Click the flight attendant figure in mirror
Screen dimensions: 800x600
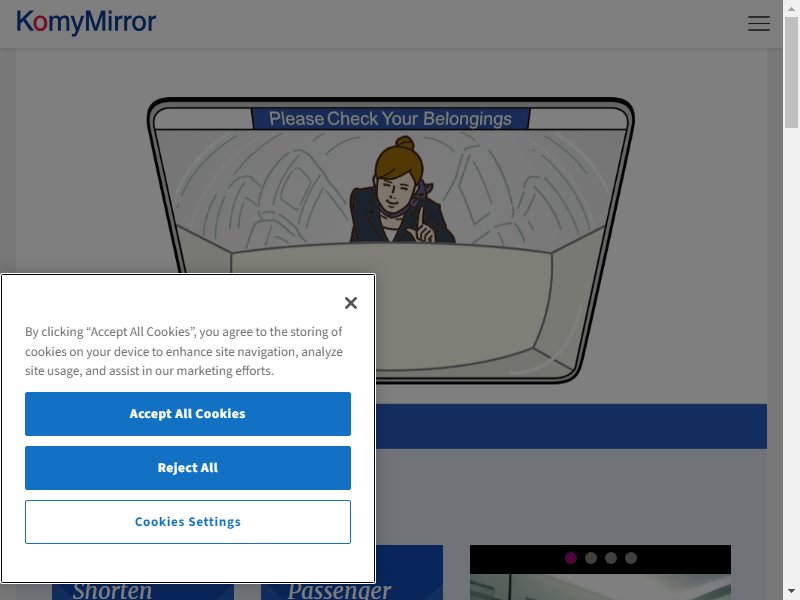click(x=402, y=190)
